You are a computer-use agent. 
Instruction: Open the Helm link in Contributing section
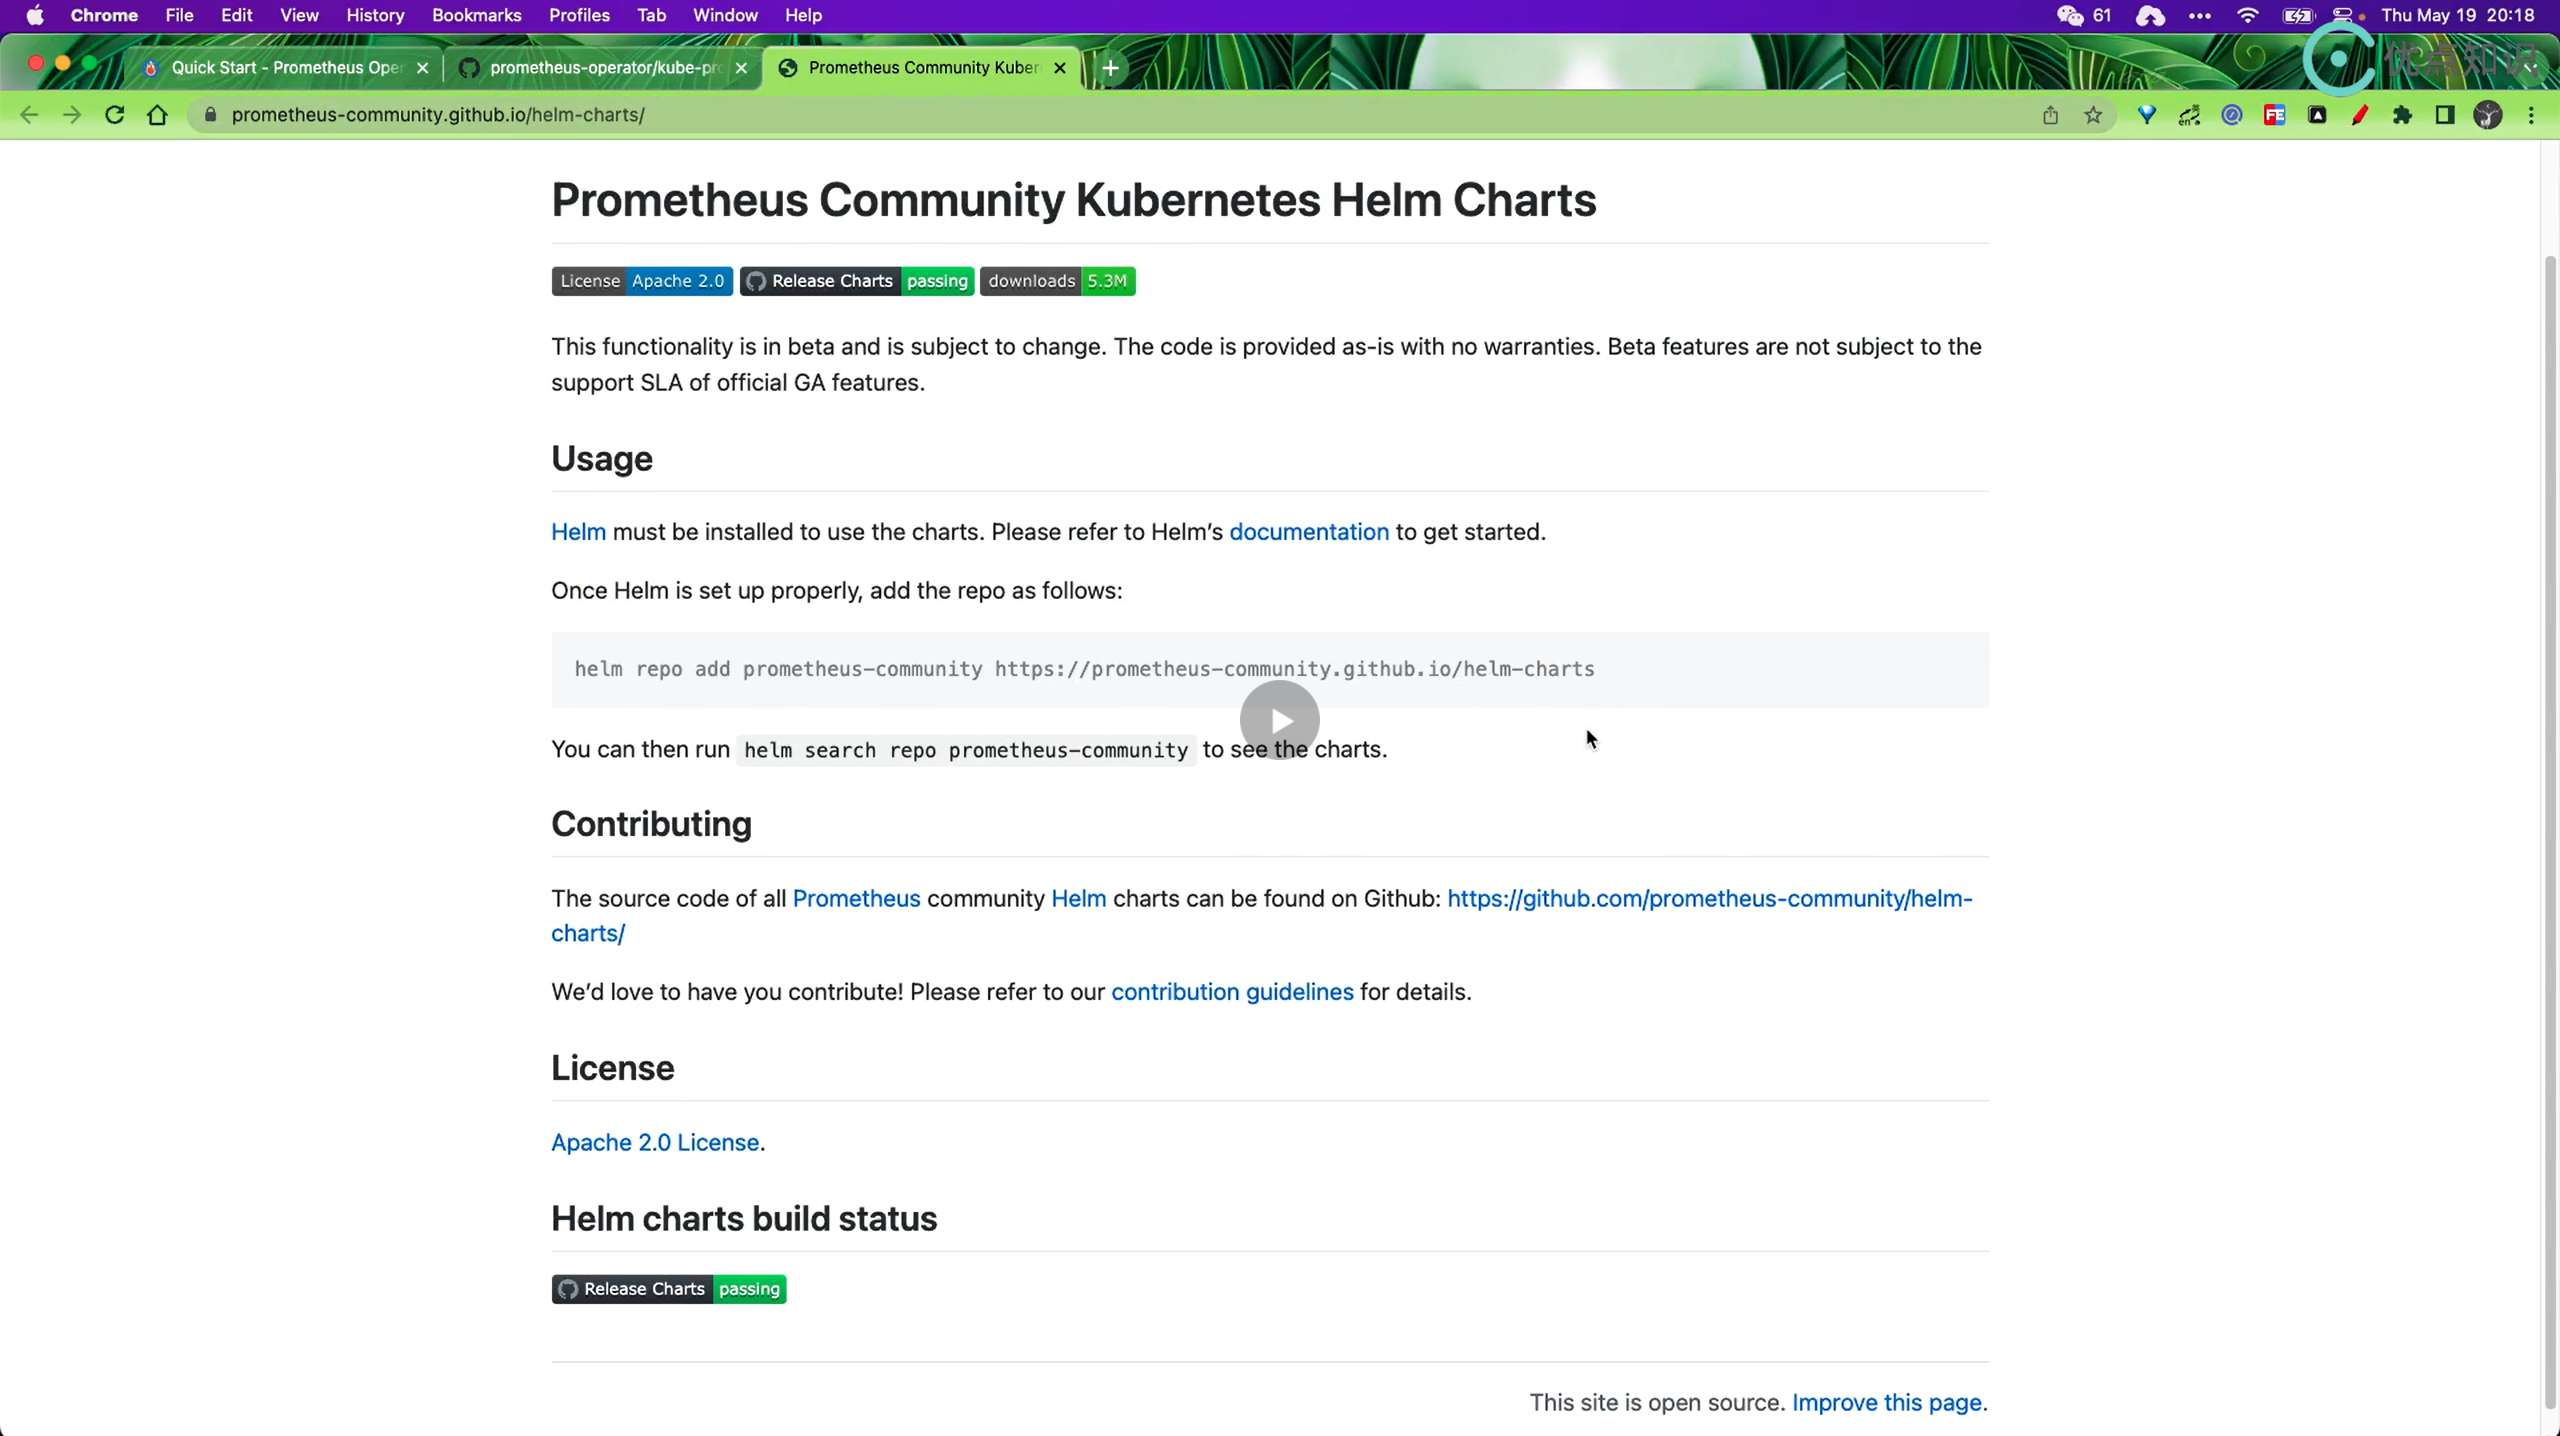point(1078,898)
